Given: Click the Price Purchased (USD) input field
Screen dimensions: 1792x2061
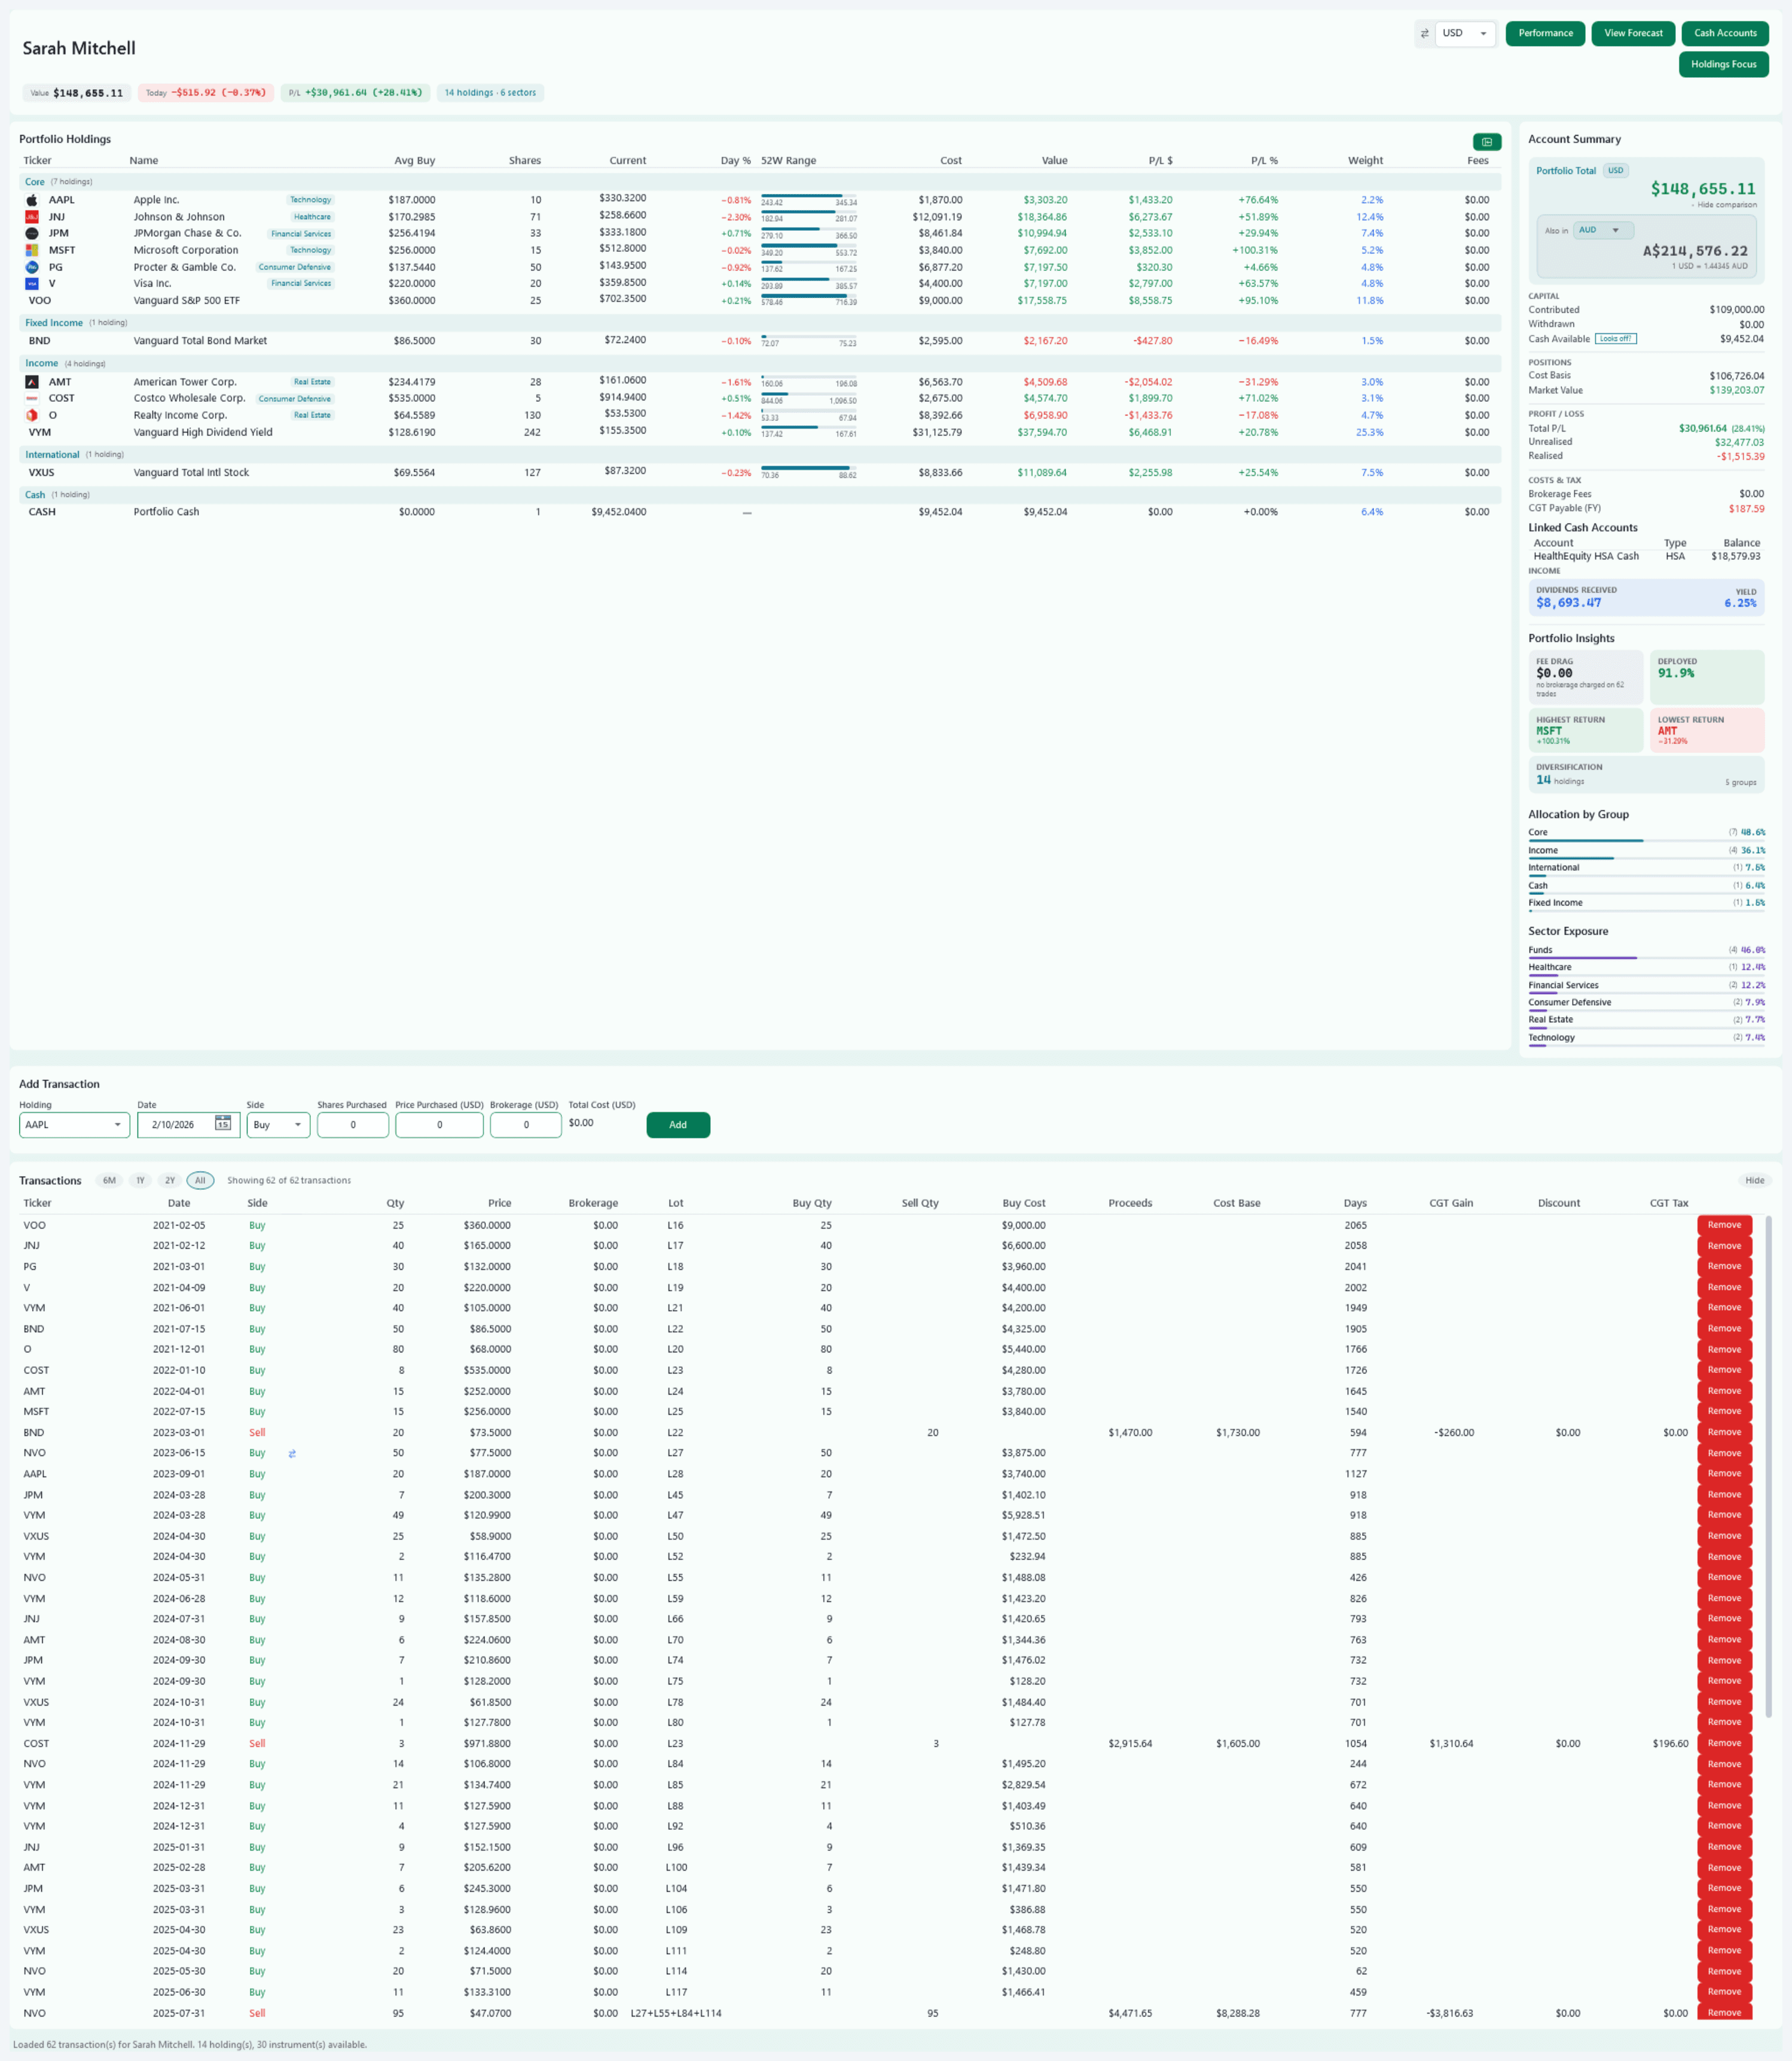Looking at the screenshot, I should point(439,1125).
